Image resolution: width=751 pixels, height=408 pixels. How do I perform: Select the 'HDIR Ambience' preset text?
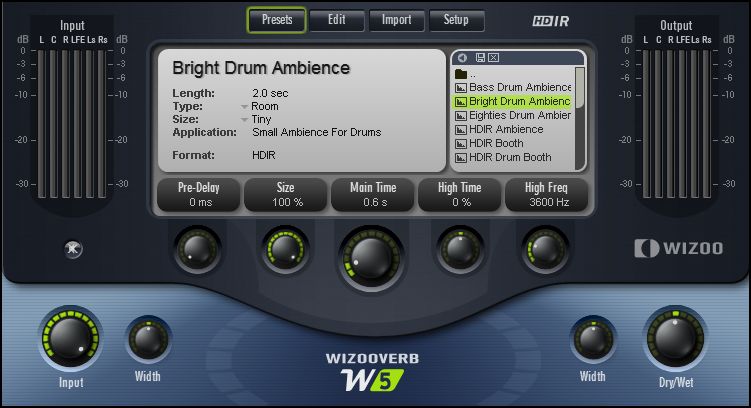pyautogui.click(x=506, y=129)
